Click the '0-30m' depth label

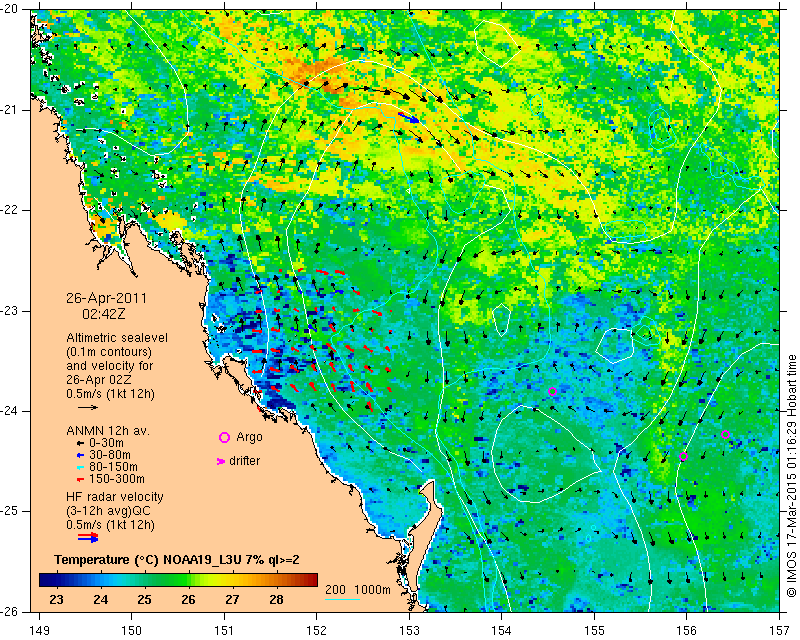[x=106, y=443]
